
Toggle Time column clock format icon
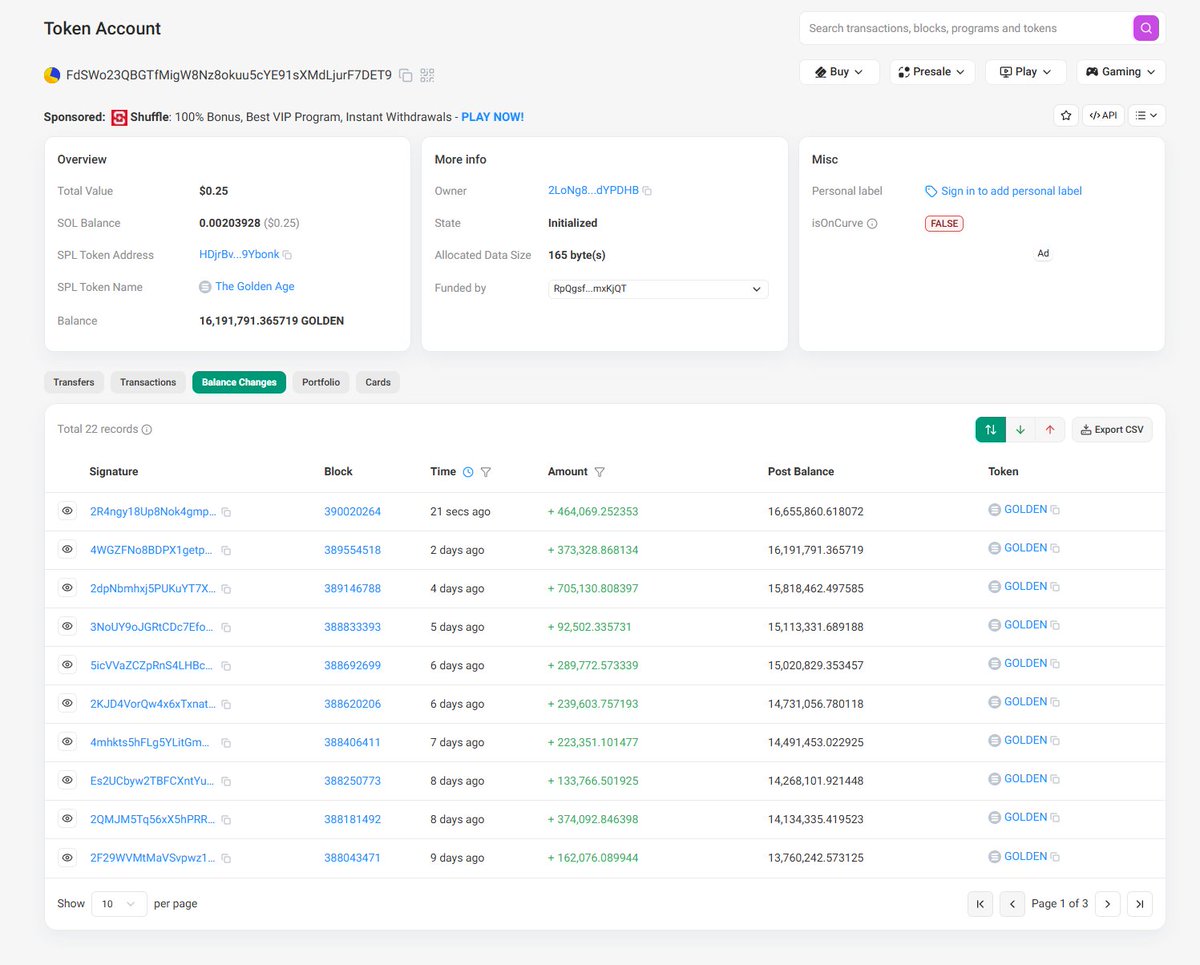[467, 472]
